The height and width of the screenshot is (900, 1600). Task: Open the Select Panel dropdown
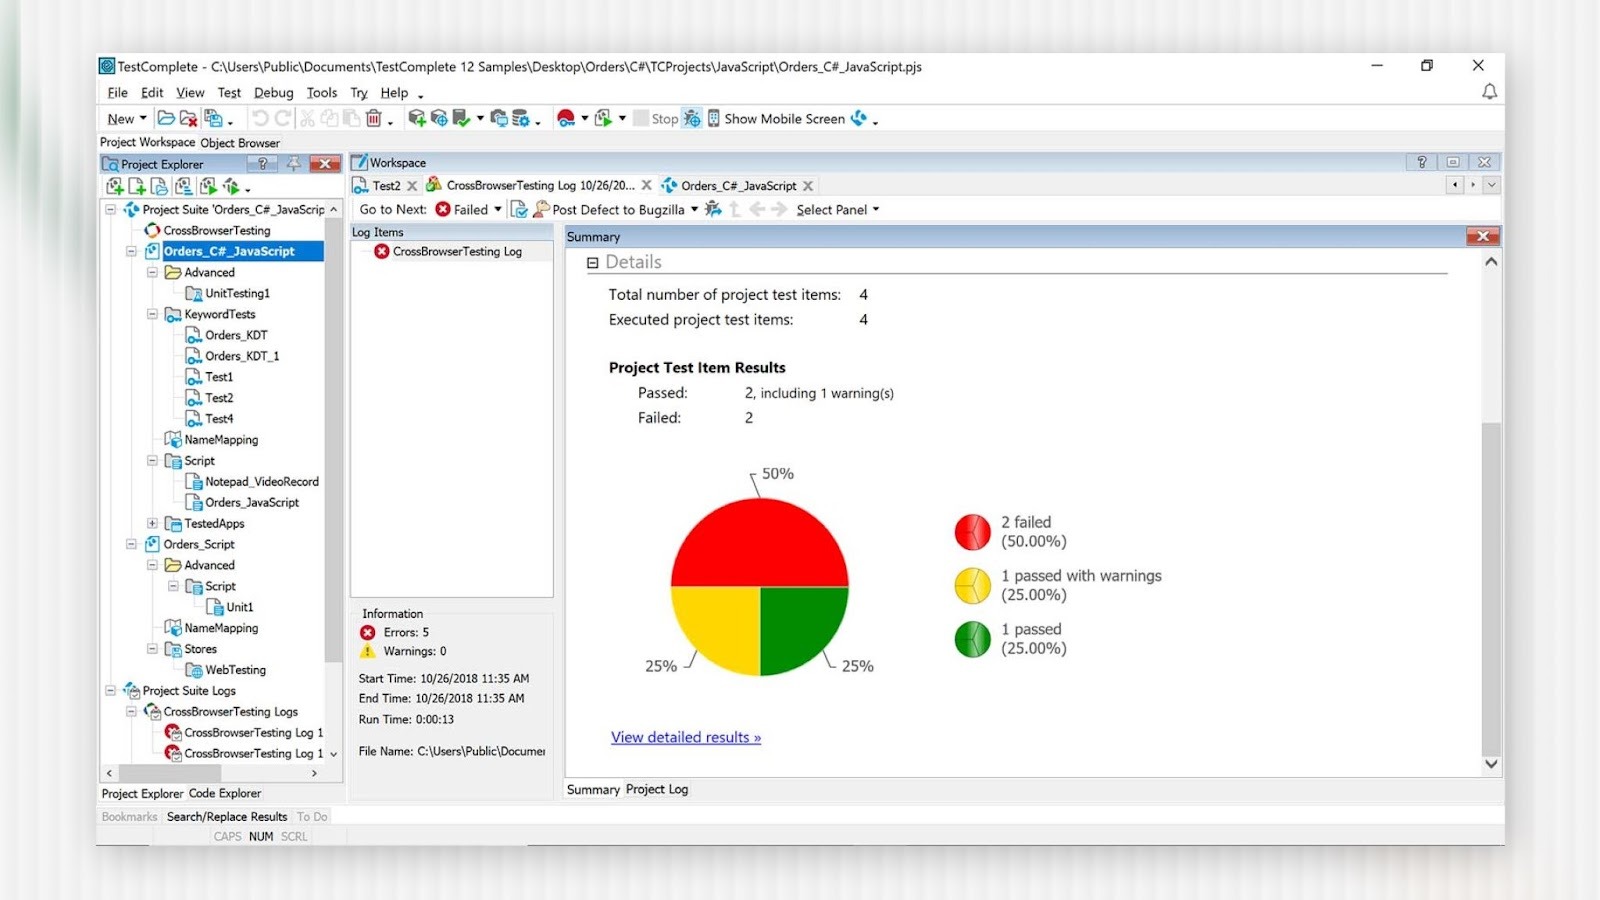(838, 209)
